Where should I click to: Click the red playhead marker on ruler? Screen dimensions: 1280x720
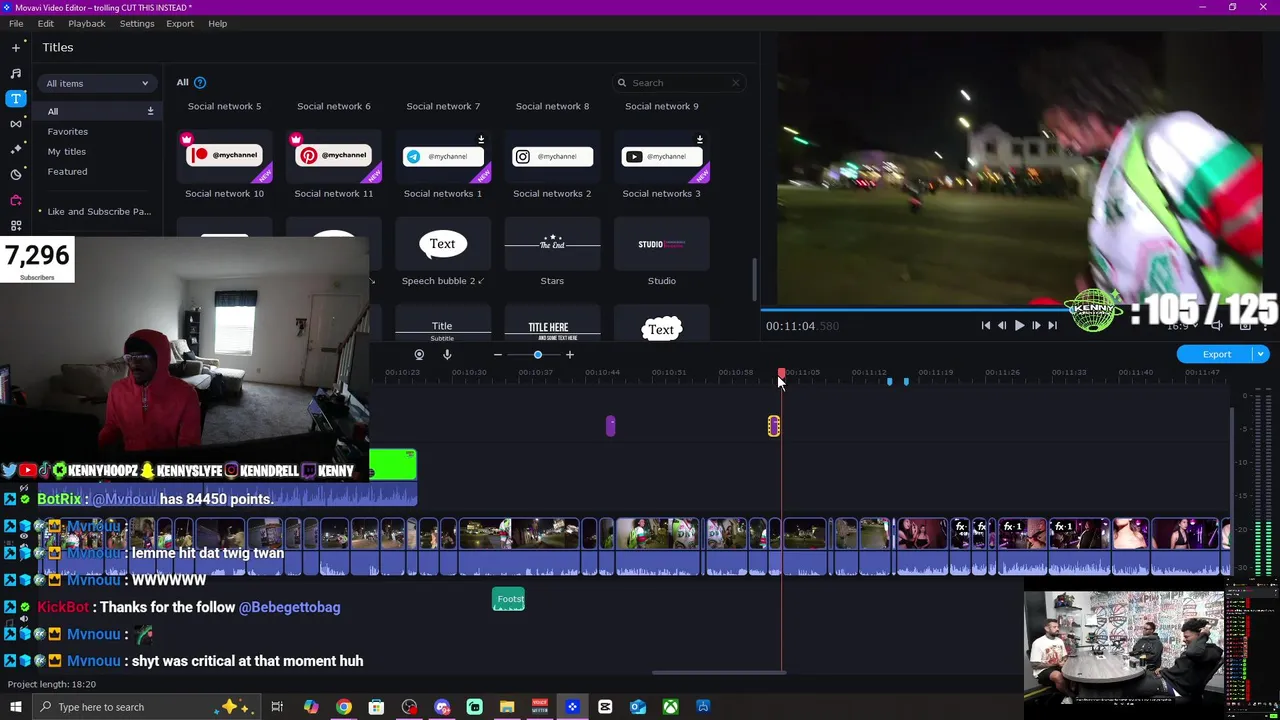(781, 373)
